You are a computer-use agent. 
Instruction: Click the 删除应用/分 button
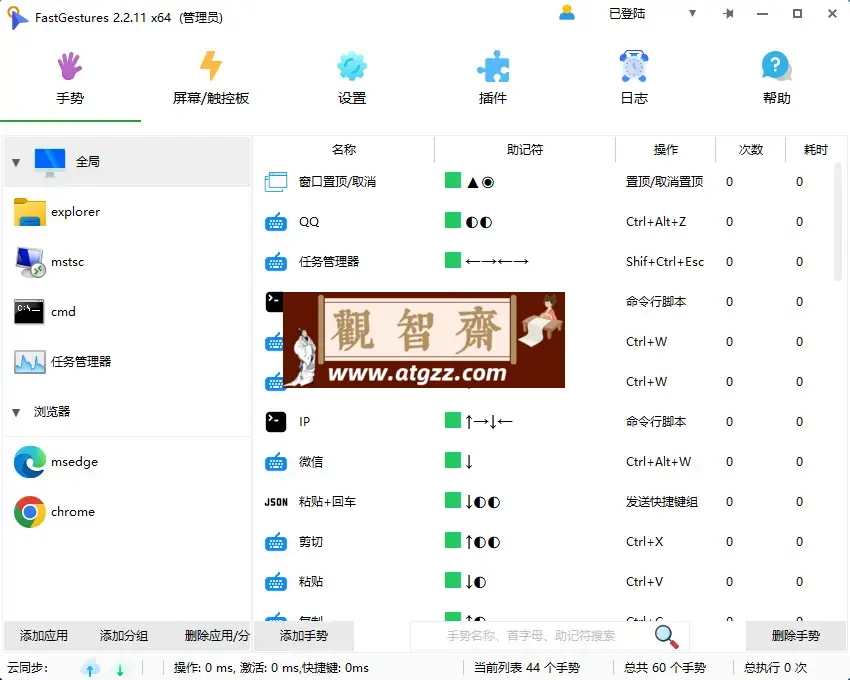click(217, 636)
